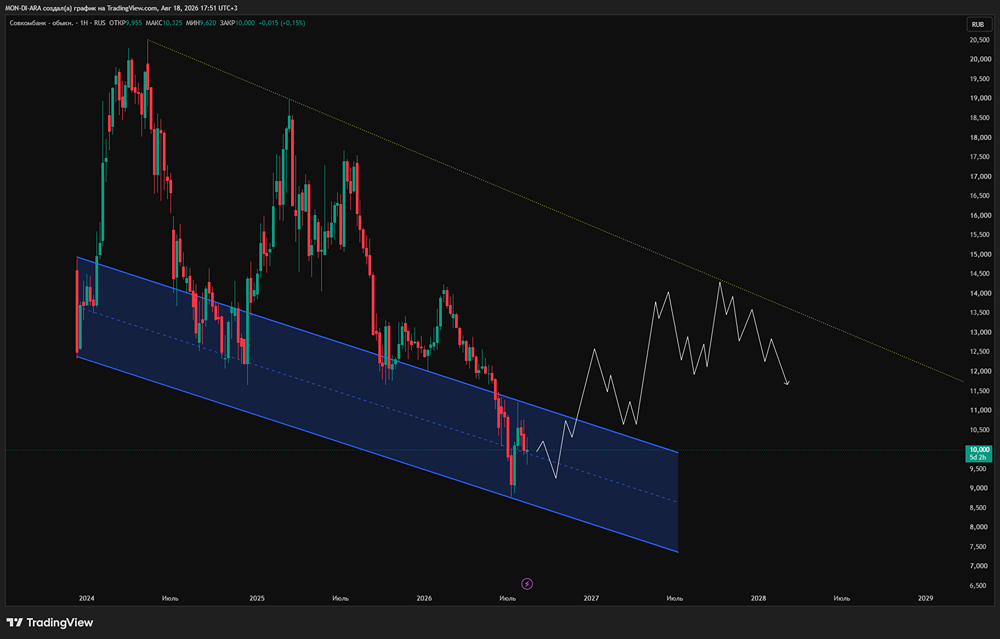Click the 11,000 price axis label
1000x639 pixels.
980,410
